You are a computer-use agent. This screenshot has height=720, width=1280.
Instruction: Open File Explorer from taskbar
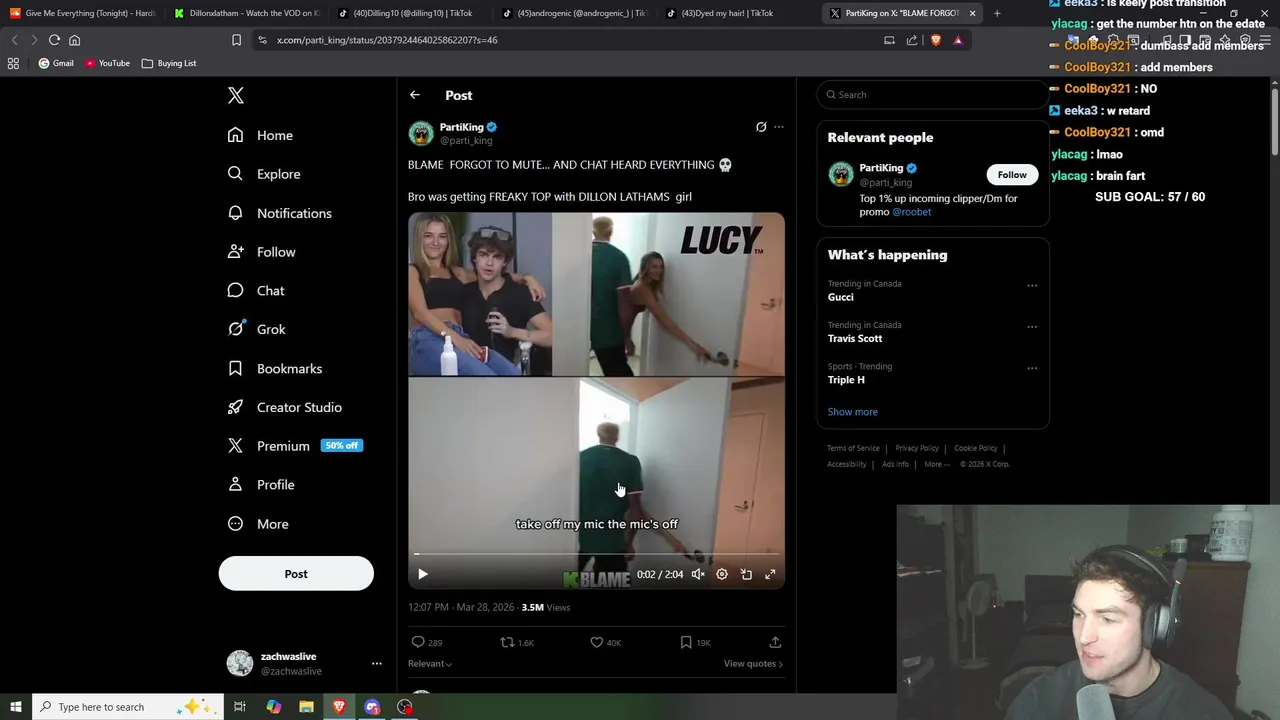[306, 707]
